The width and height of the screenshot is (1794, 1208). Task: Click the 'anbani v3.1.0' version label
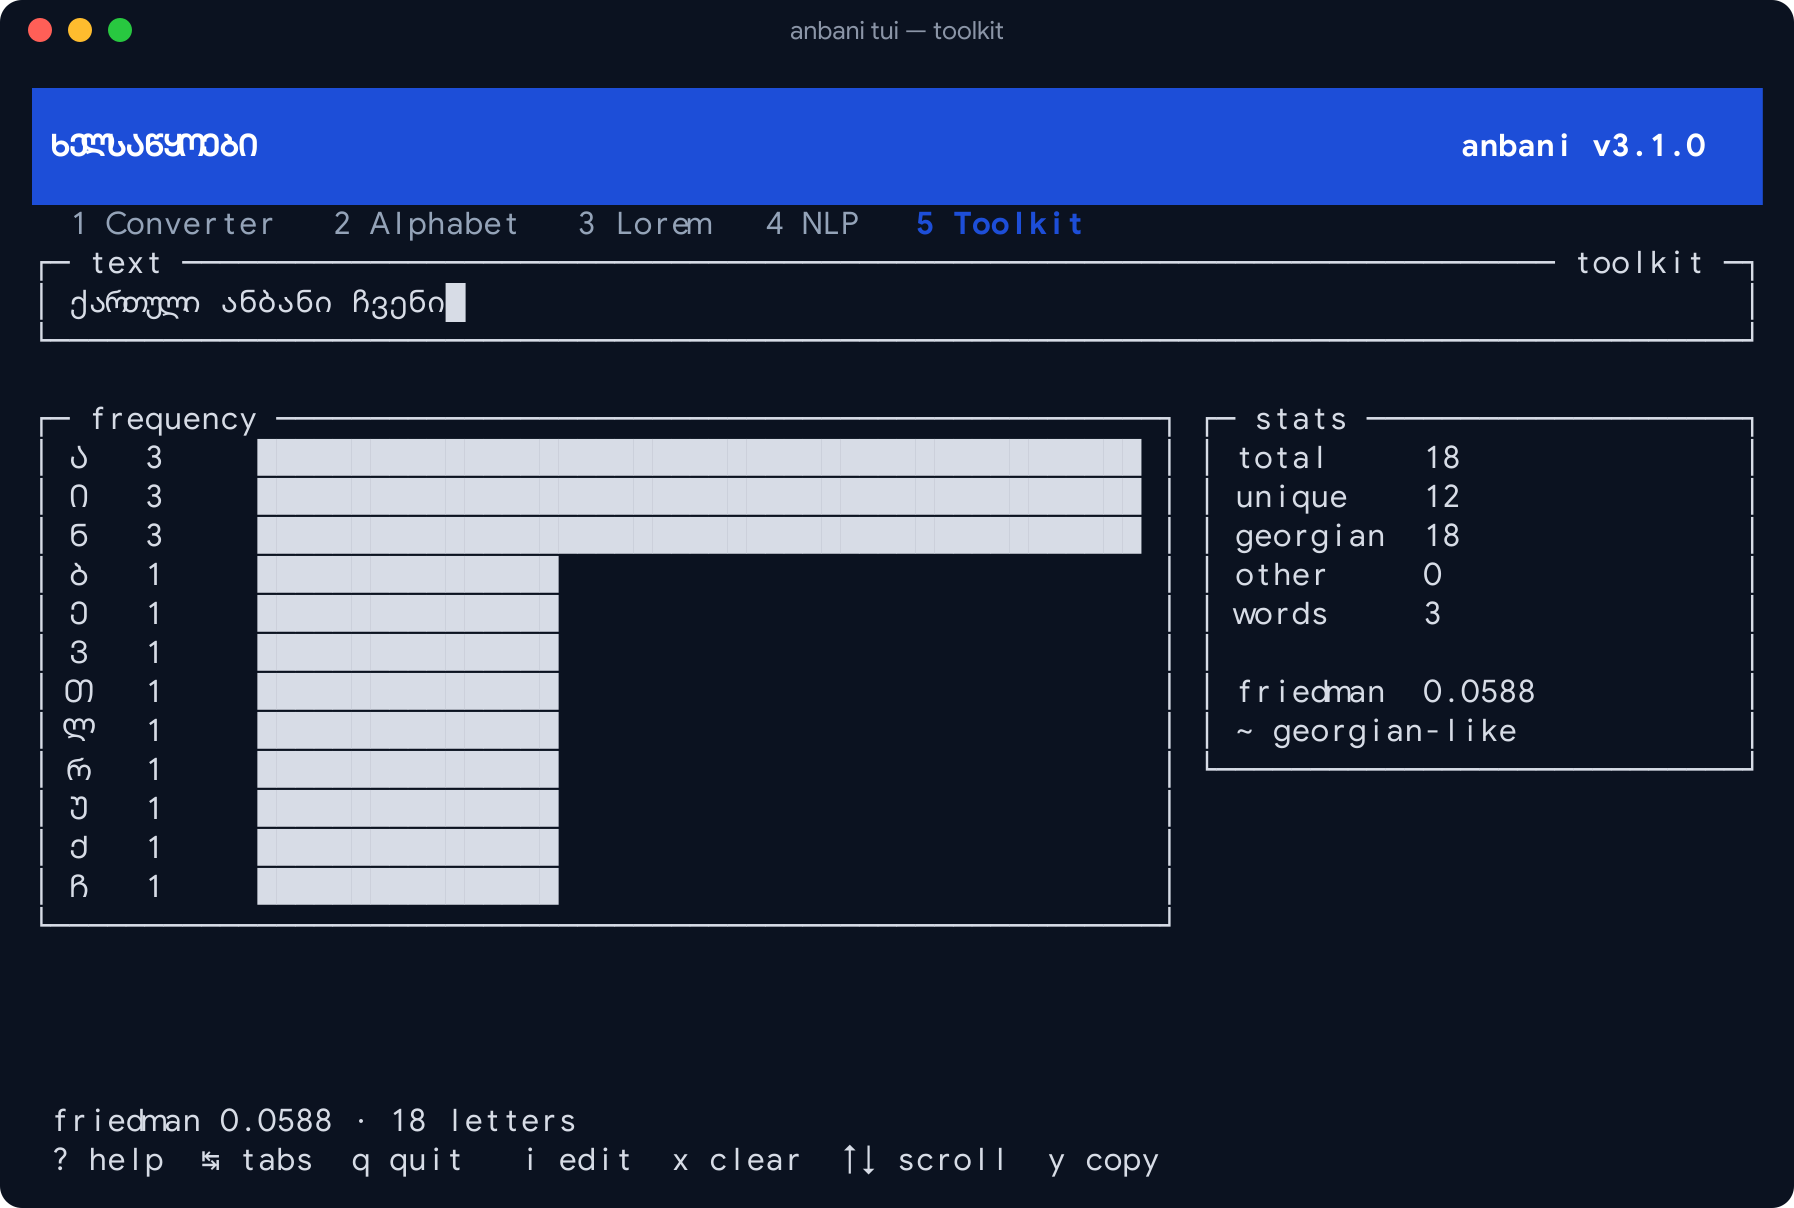click(x=1584, y=146)
